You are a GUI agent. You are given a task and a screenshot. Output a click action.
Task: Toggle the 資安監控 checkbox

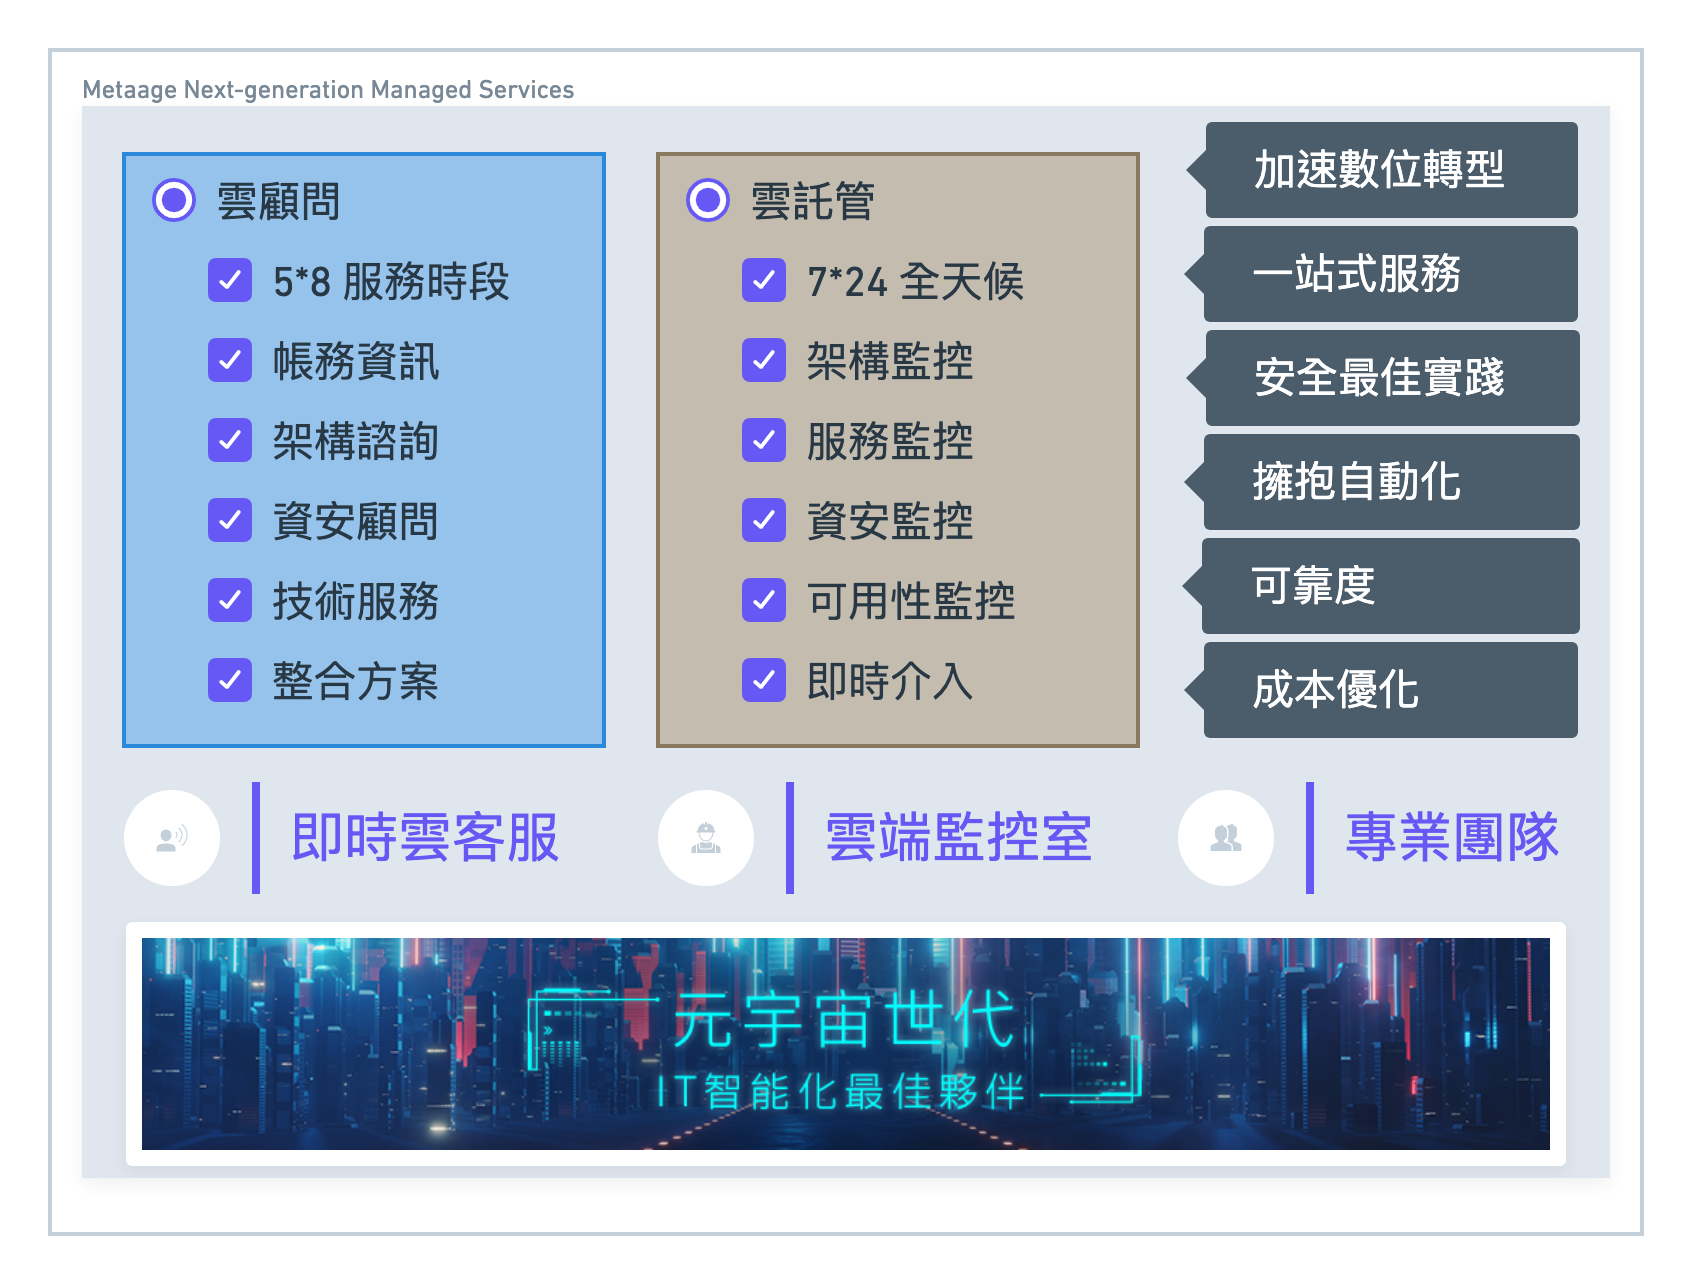pyautogui.click(x=765, y=521)
